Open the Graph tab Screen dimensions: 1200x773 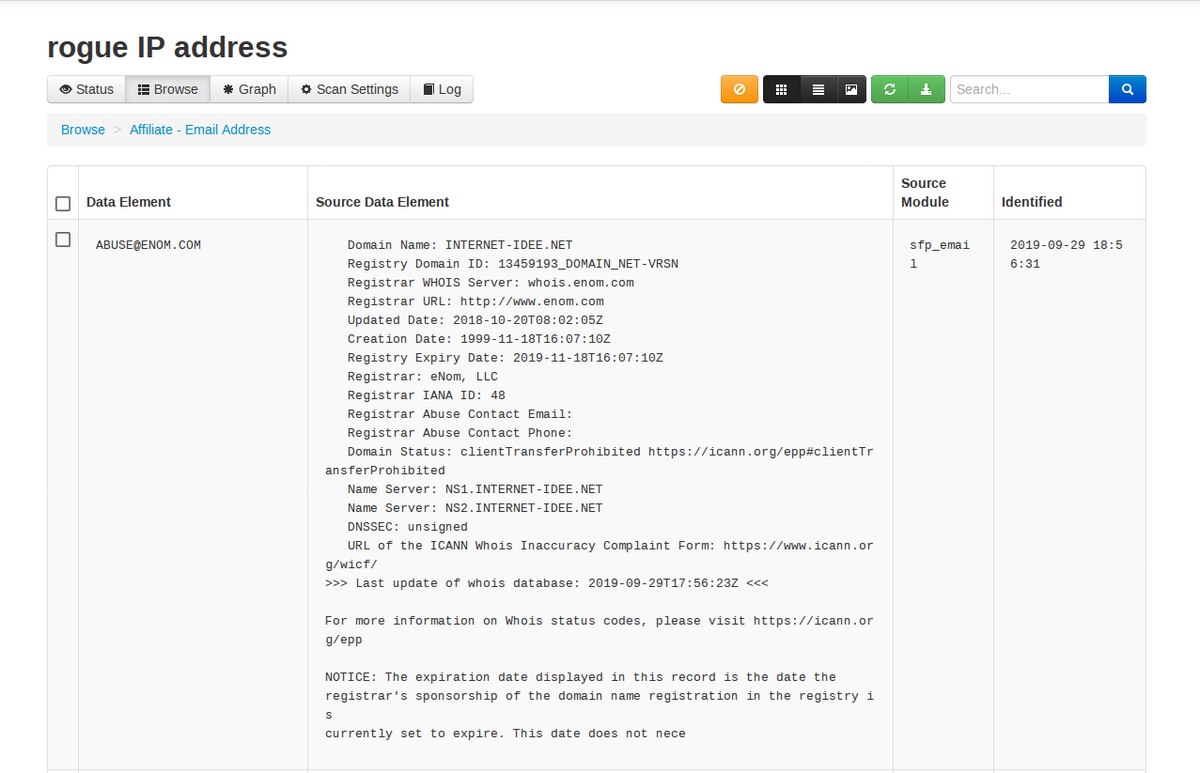[x=249, y=89]
